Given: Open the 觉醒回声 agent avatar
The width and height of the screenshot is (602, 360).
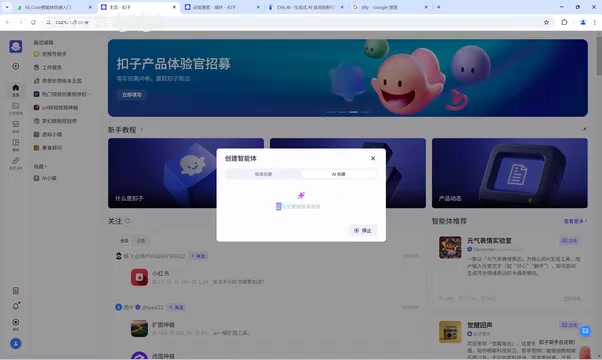Looking at the screenshot, I should 450,332.
